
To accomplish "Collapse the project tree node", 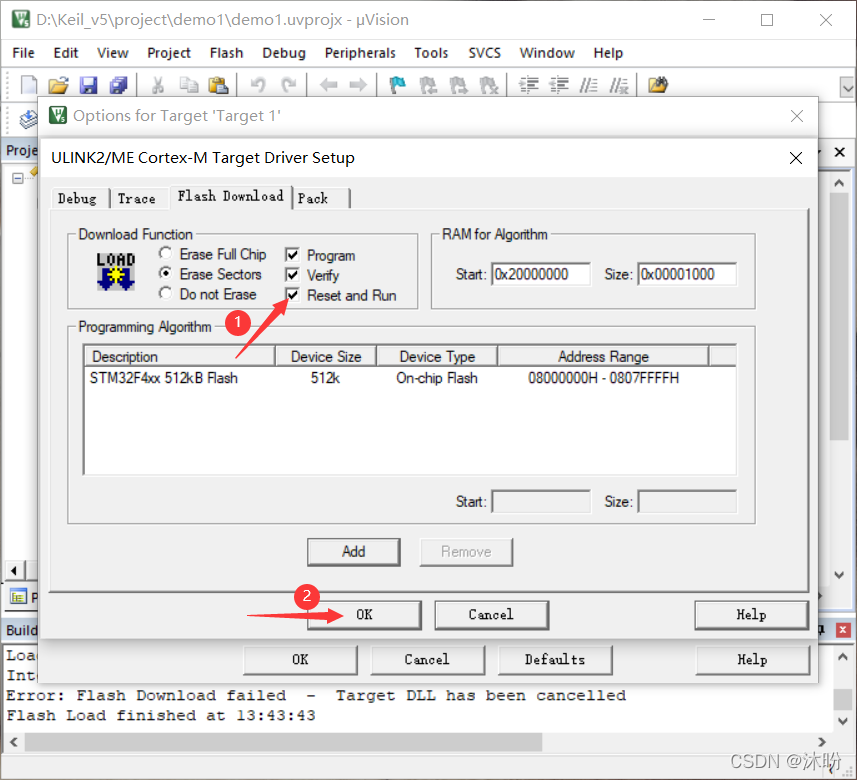I will 17,178.
